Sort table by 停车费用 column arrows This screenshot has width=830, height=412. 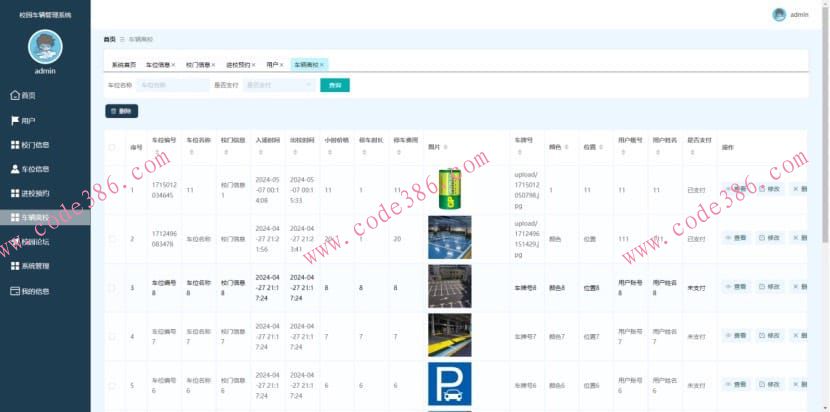398,152
